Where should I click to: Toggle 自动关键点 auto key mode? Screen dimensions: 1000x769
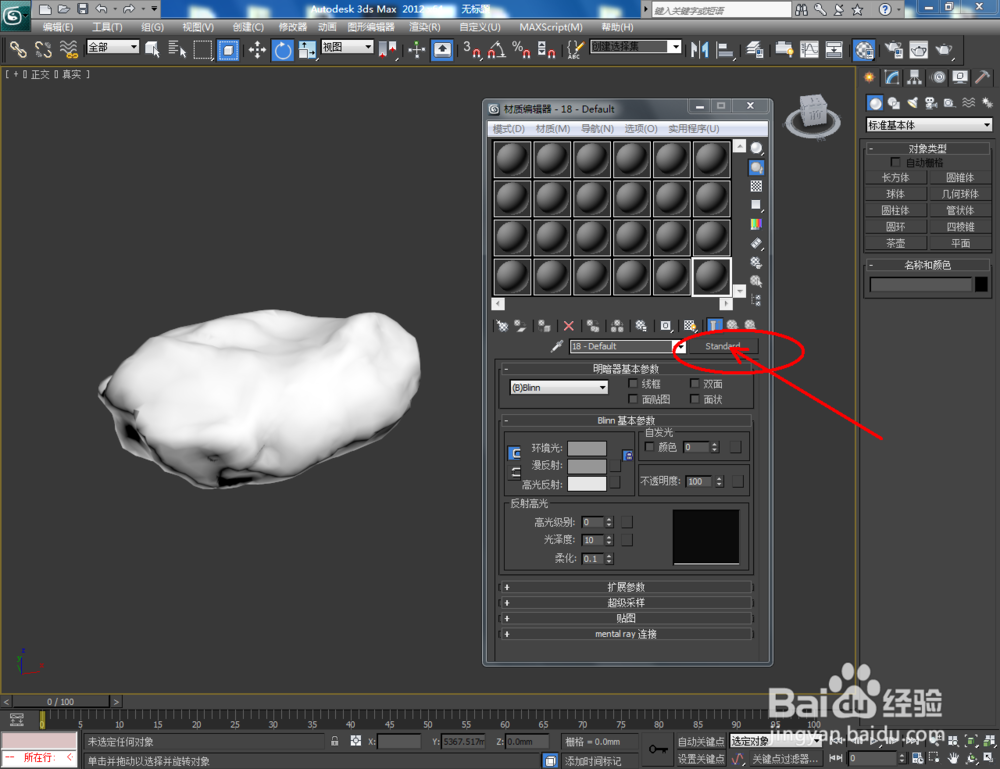click(700, 741)
